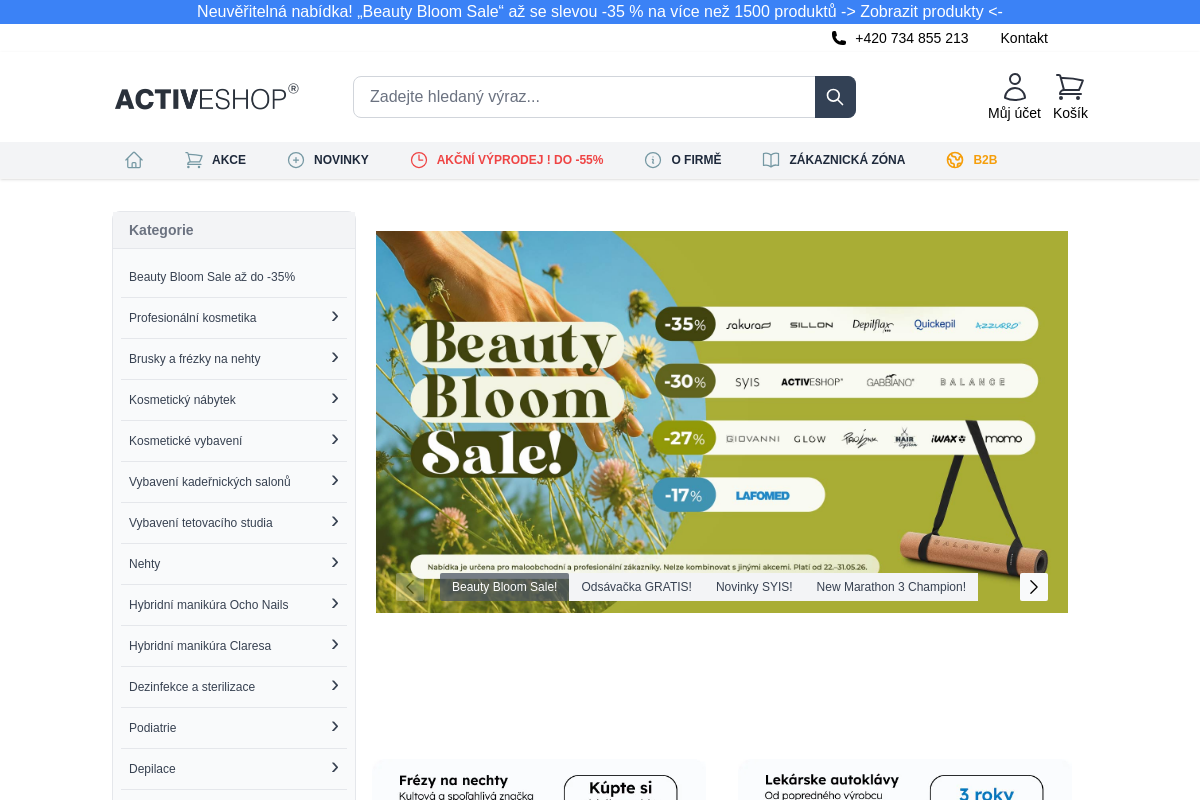Open Podiatrie category link
Image resolution: width=1200 pixels, height=800 pixels.
click(x=153, y=728)
